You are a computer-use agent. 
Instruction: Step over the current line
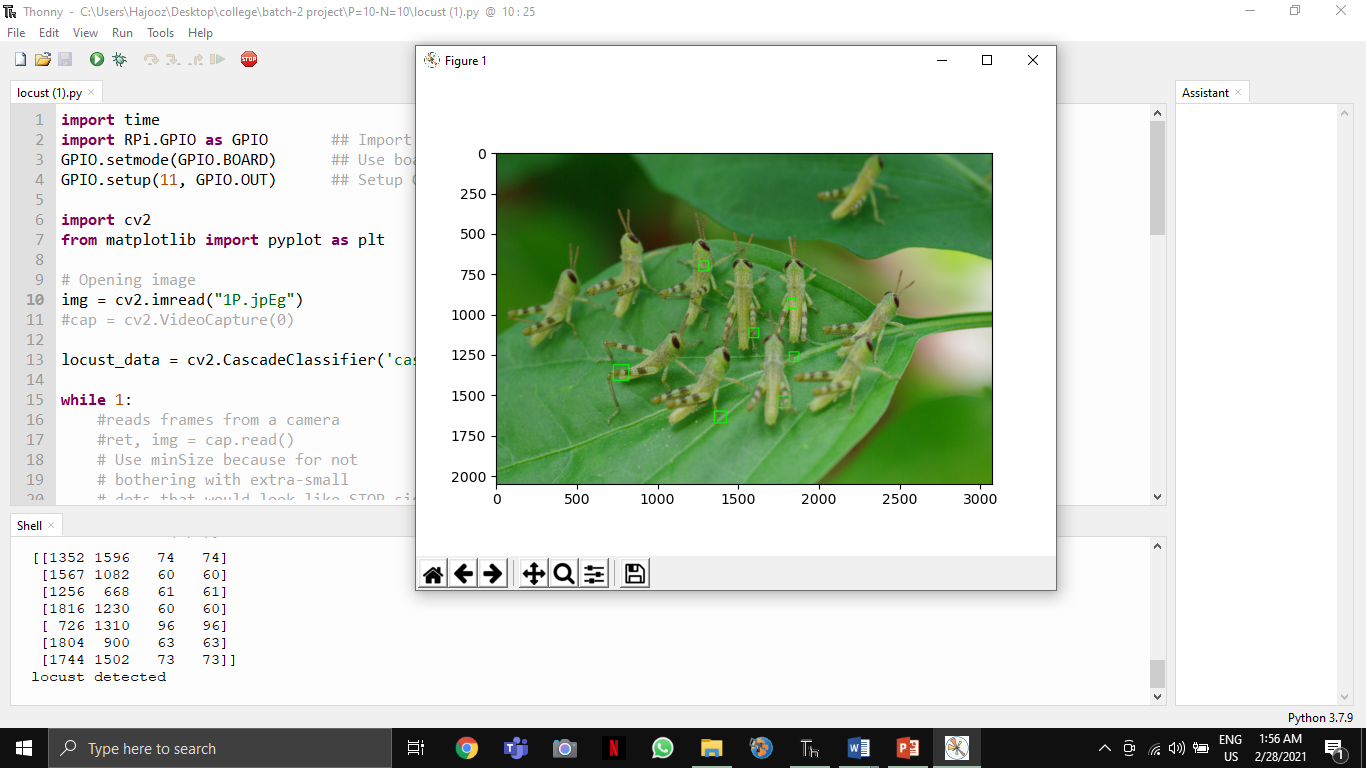(151, 59)
